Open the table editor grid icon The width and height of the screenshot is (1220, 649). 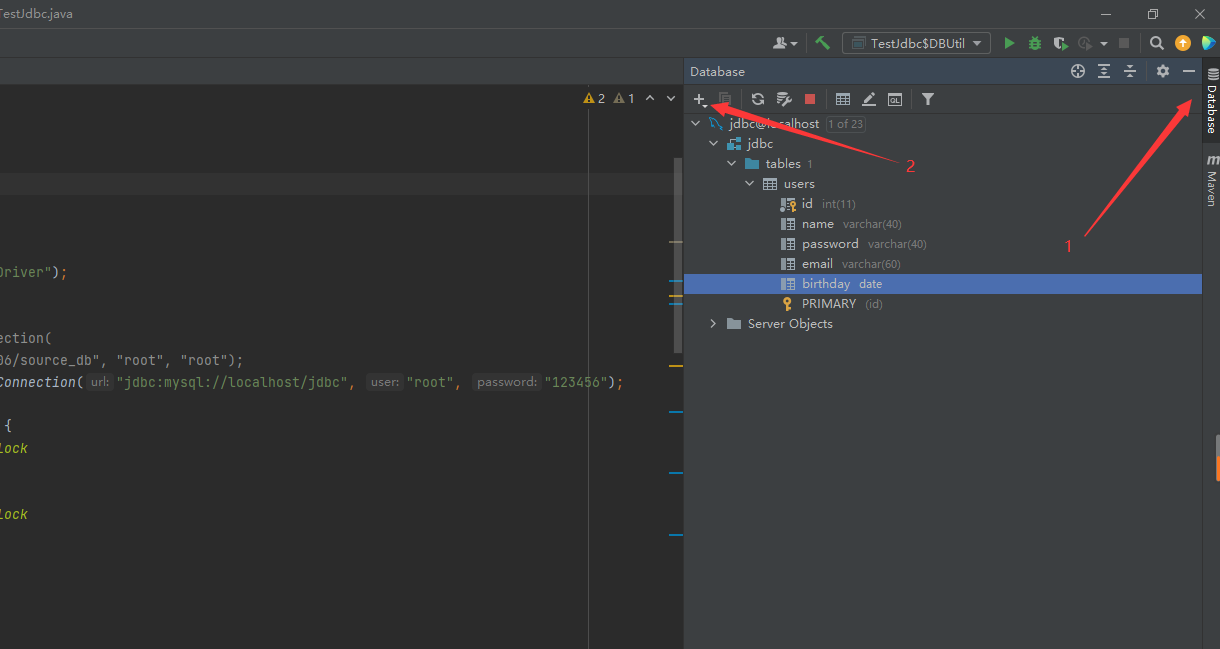click(x=843, y=99)
